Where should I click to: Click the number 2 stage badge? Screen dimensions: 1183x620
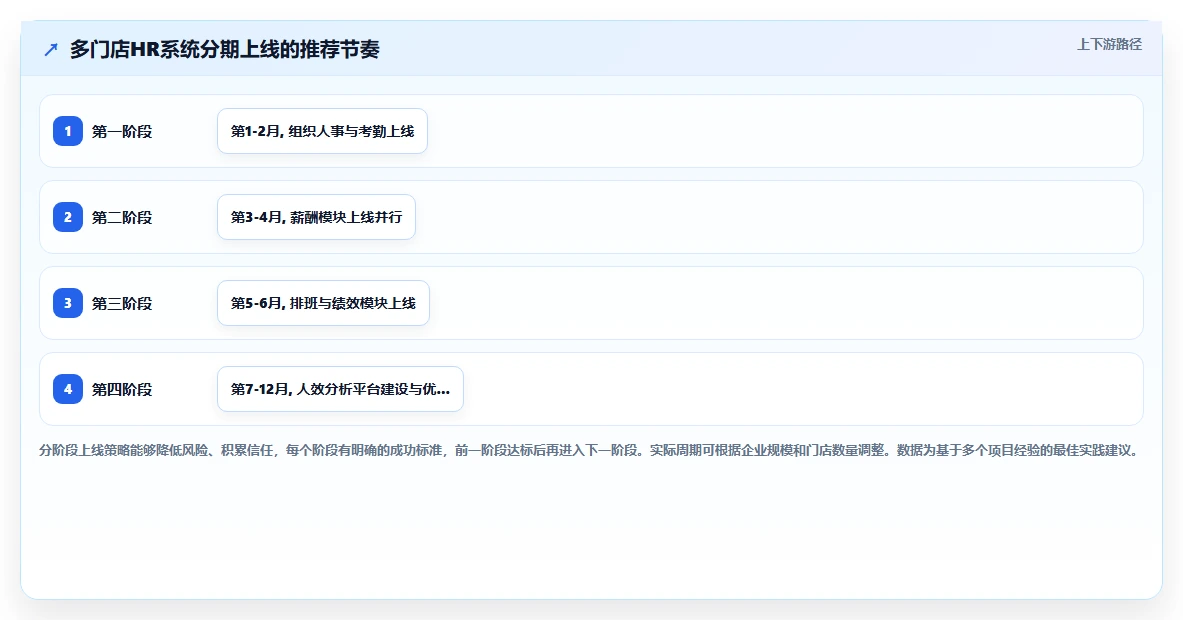pos(68,217)
